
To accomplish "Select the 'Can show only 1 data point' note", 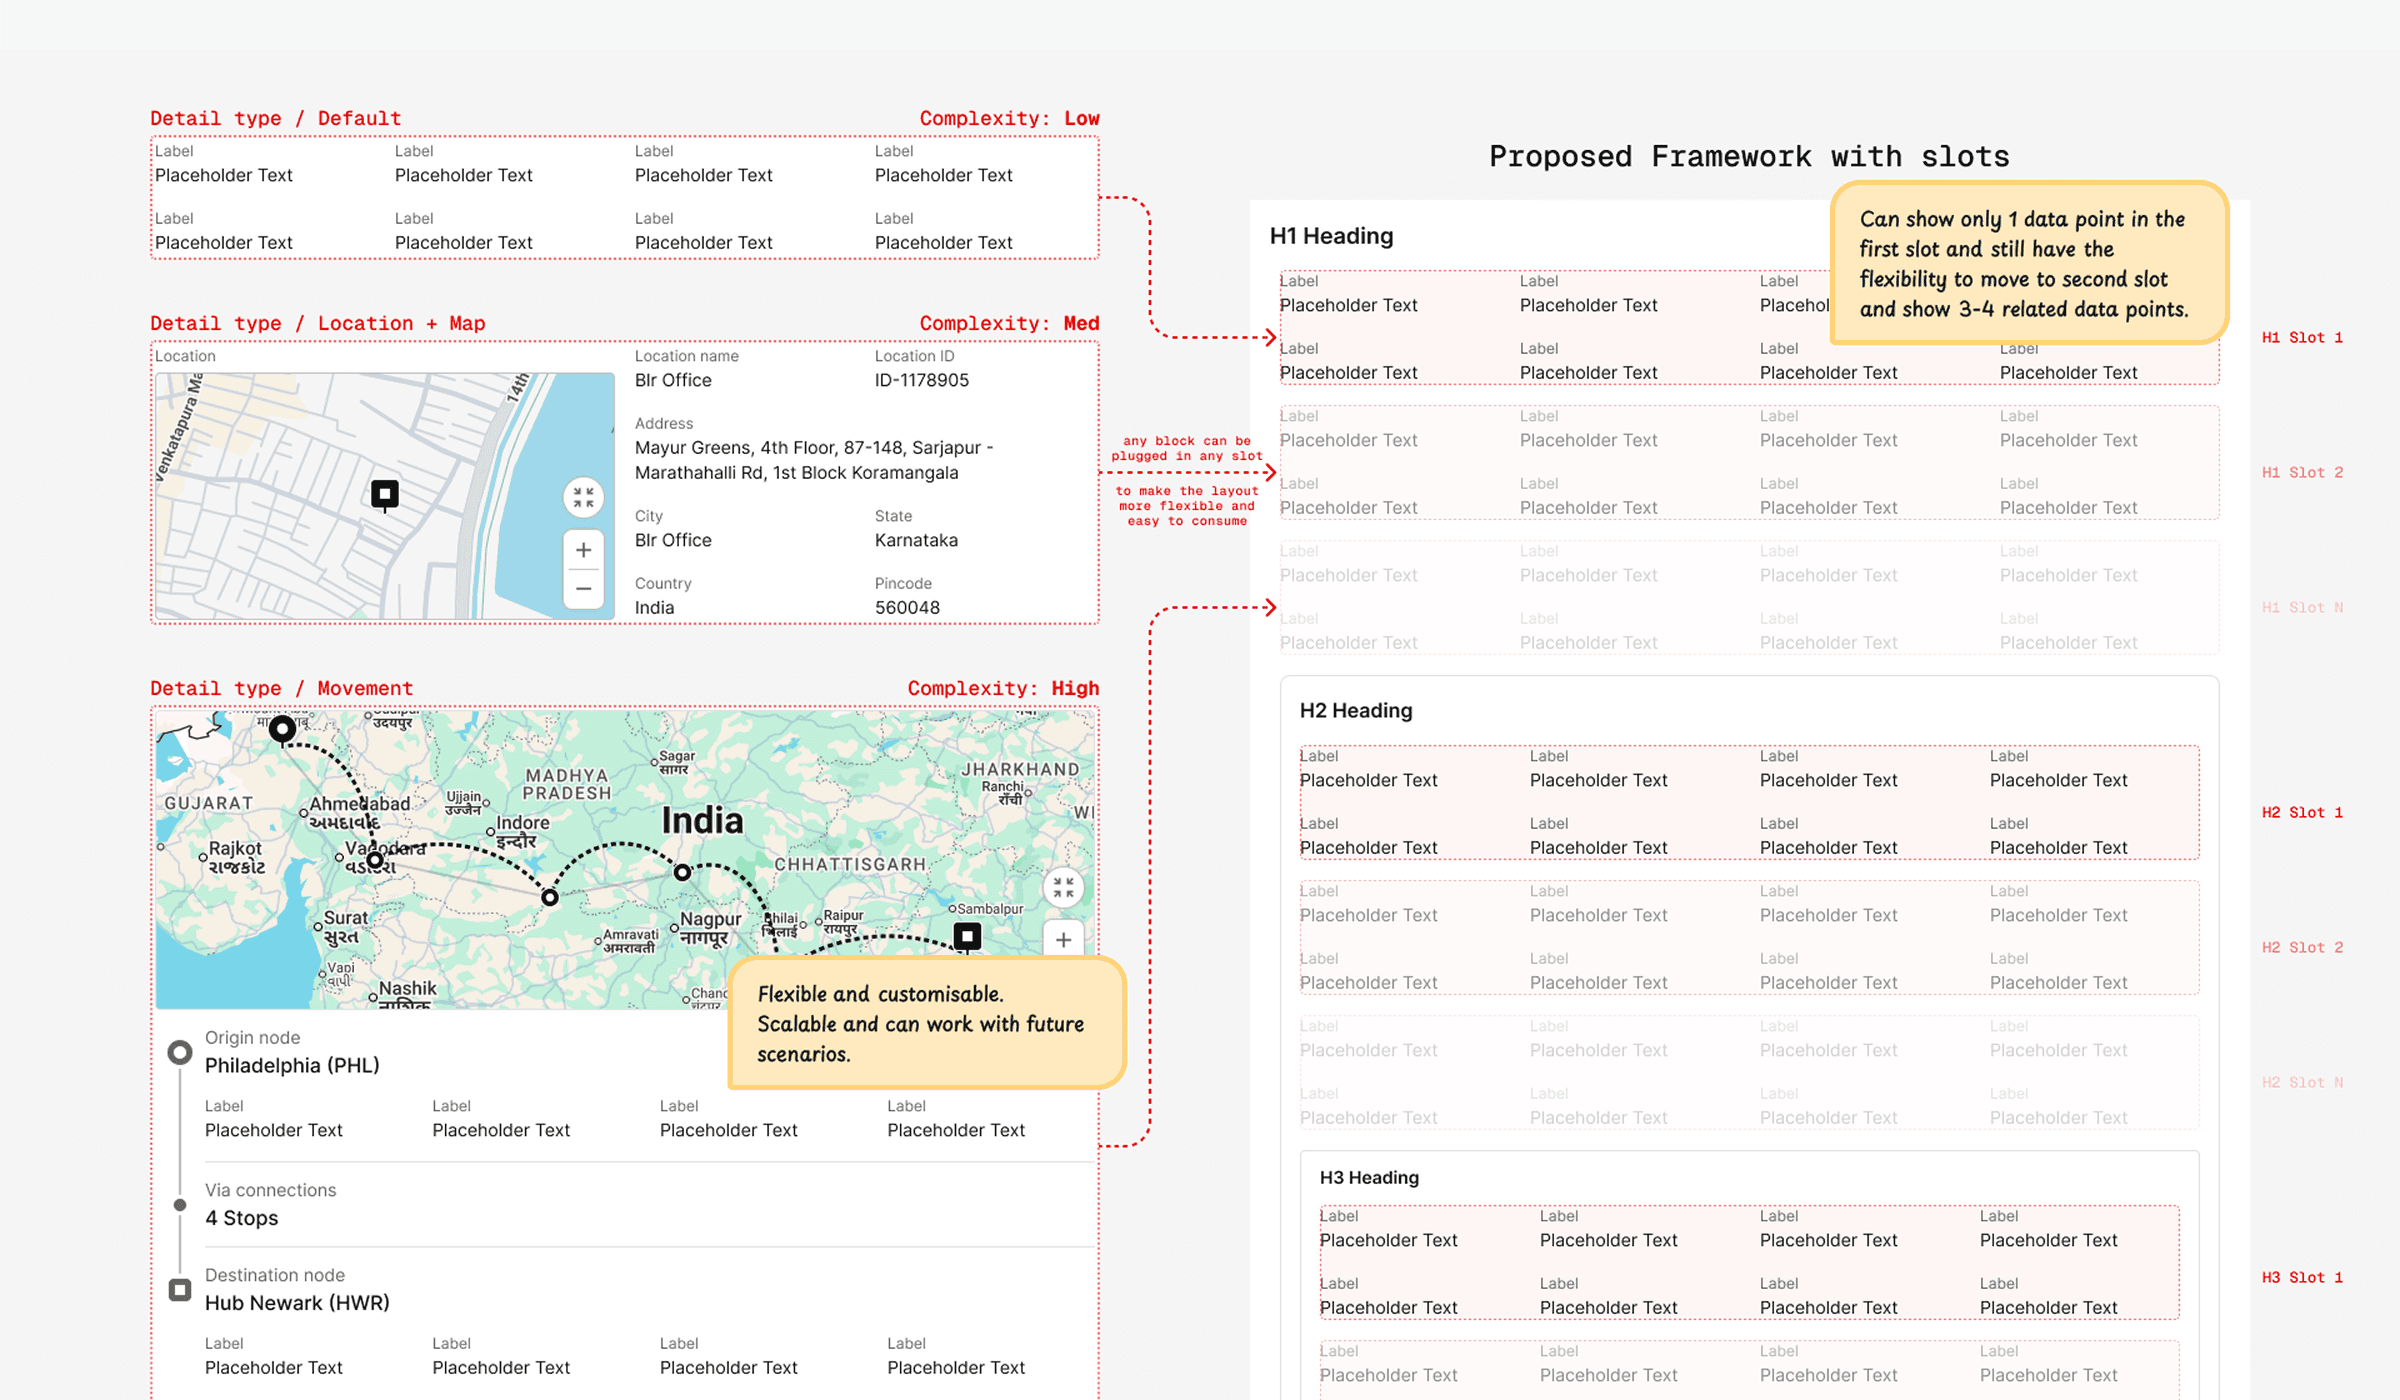I will pos(2028,263).
